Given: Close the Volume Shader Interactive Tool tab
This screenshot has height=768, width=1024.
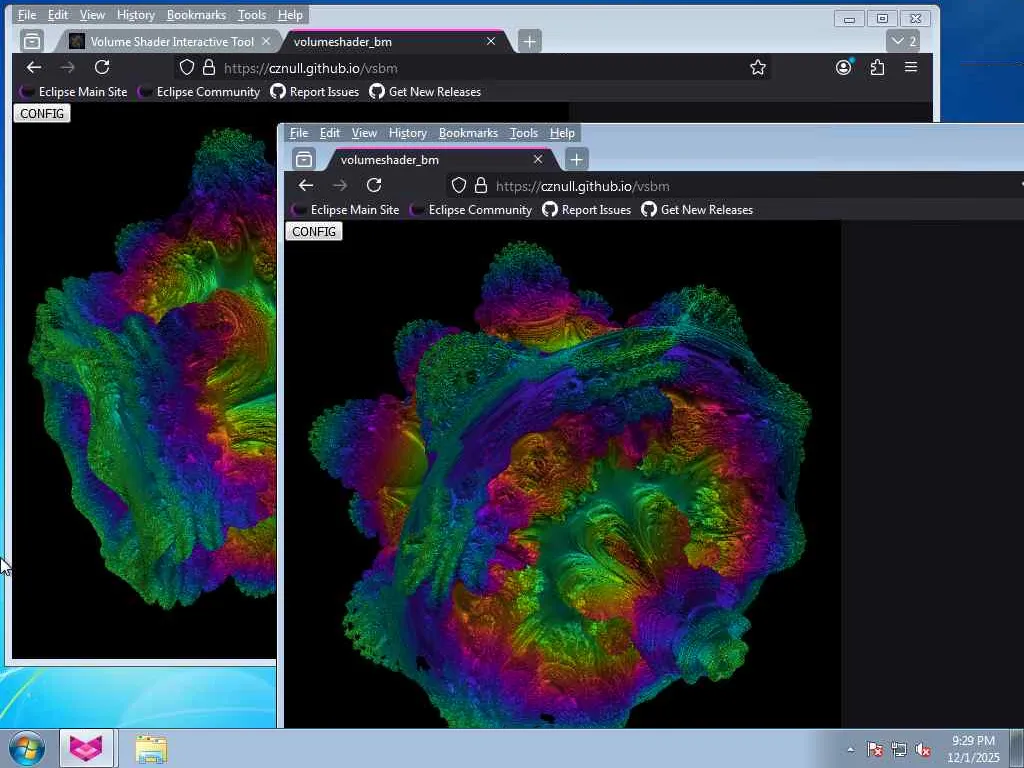Looking at the screenshot, I should coord(266,41).
